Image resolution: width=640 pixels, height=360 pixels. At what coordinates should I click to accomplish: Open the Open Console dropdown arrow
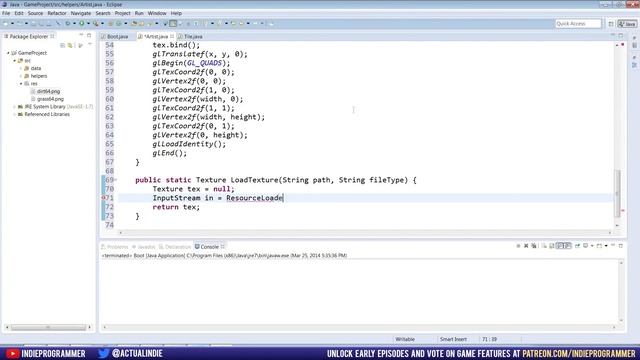606,246
